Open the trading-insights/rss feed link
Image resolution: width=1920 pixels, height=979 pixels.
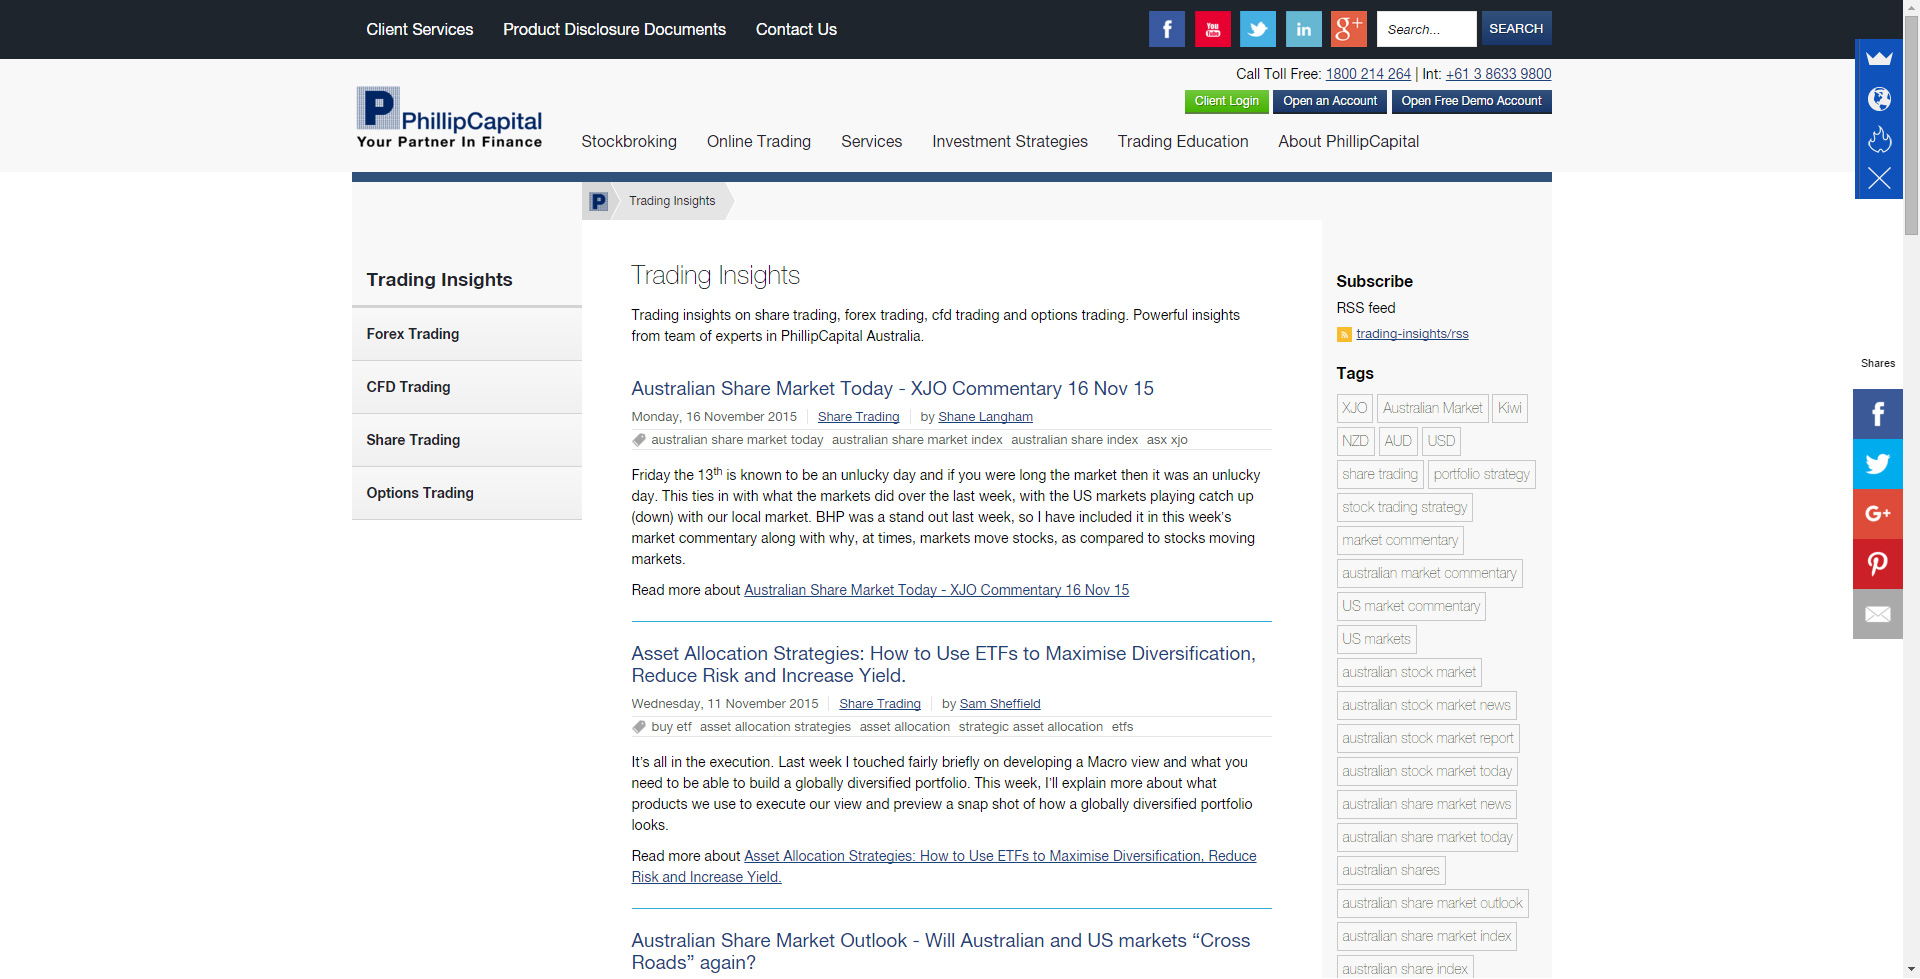point(1411,334)
